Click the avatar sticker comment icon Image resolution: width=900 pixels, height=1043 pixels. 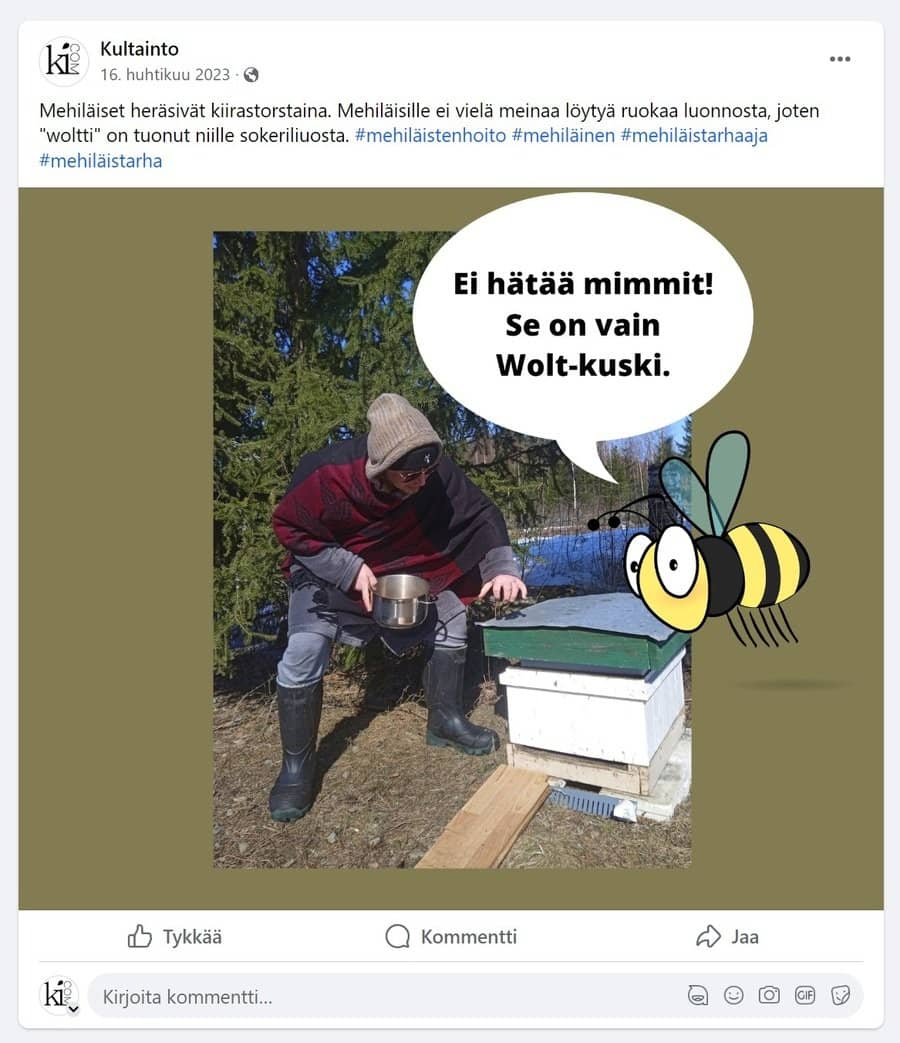pyautogui.click(x=697, y=995)
